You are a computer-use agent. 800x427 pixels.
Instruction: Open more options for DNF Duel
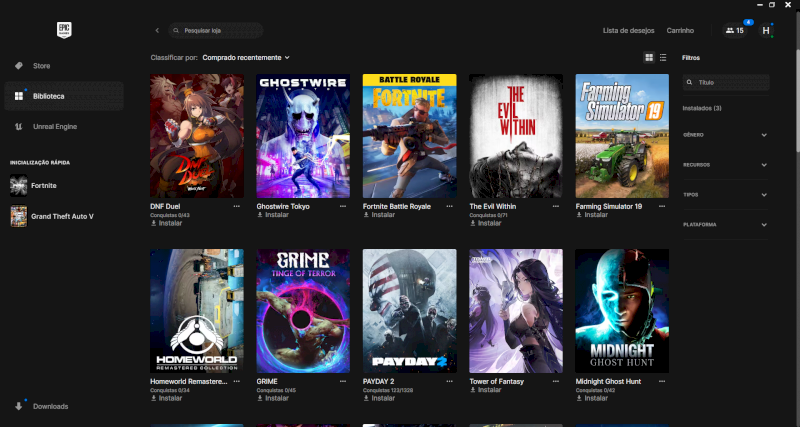(x=237, y=206)
